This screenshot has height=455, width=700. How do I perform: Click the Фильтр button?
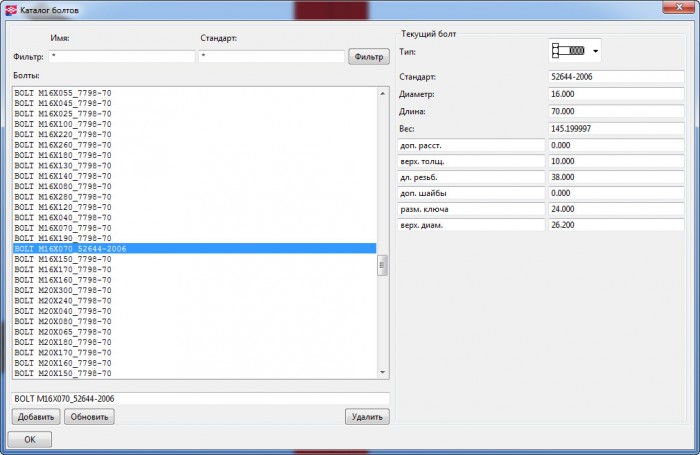[x=369, y=57]
